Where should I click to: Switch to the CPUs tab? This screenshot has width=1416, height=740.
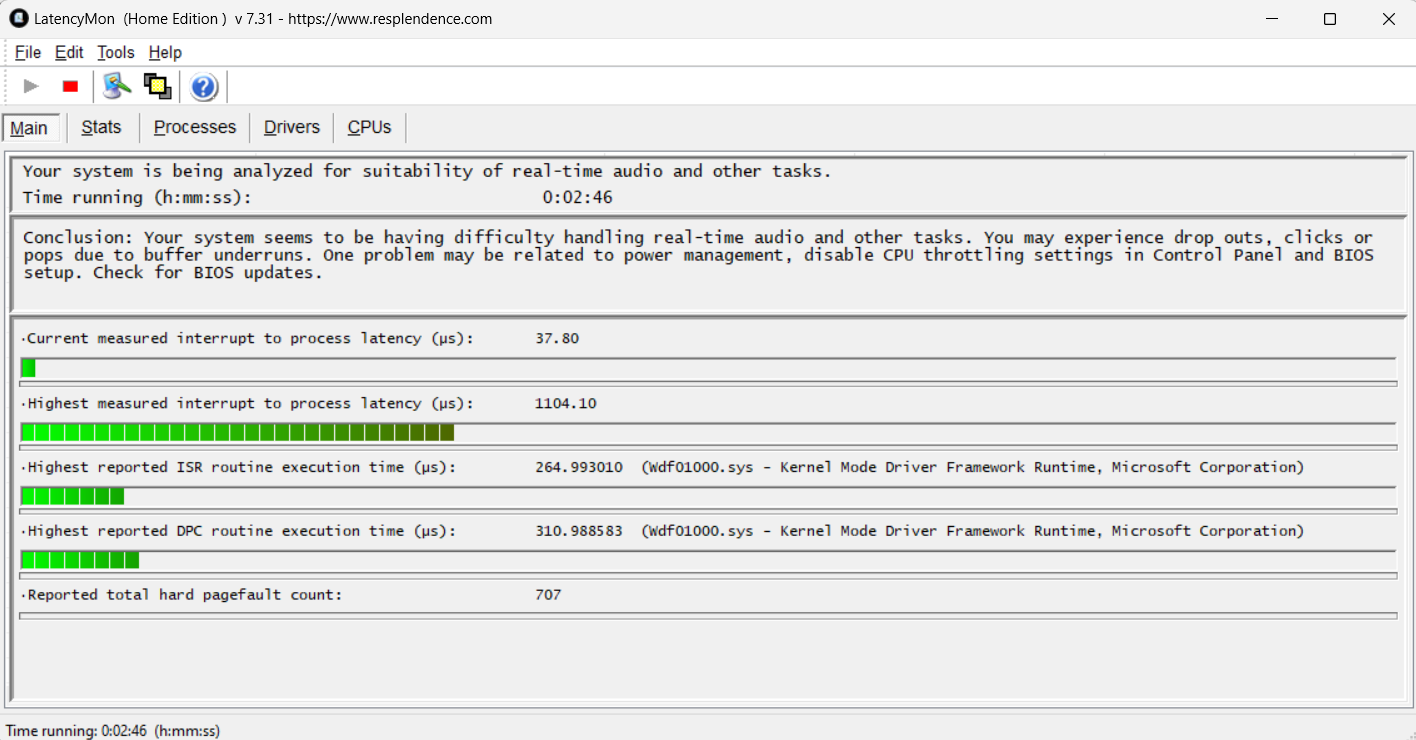click(369, 128)
